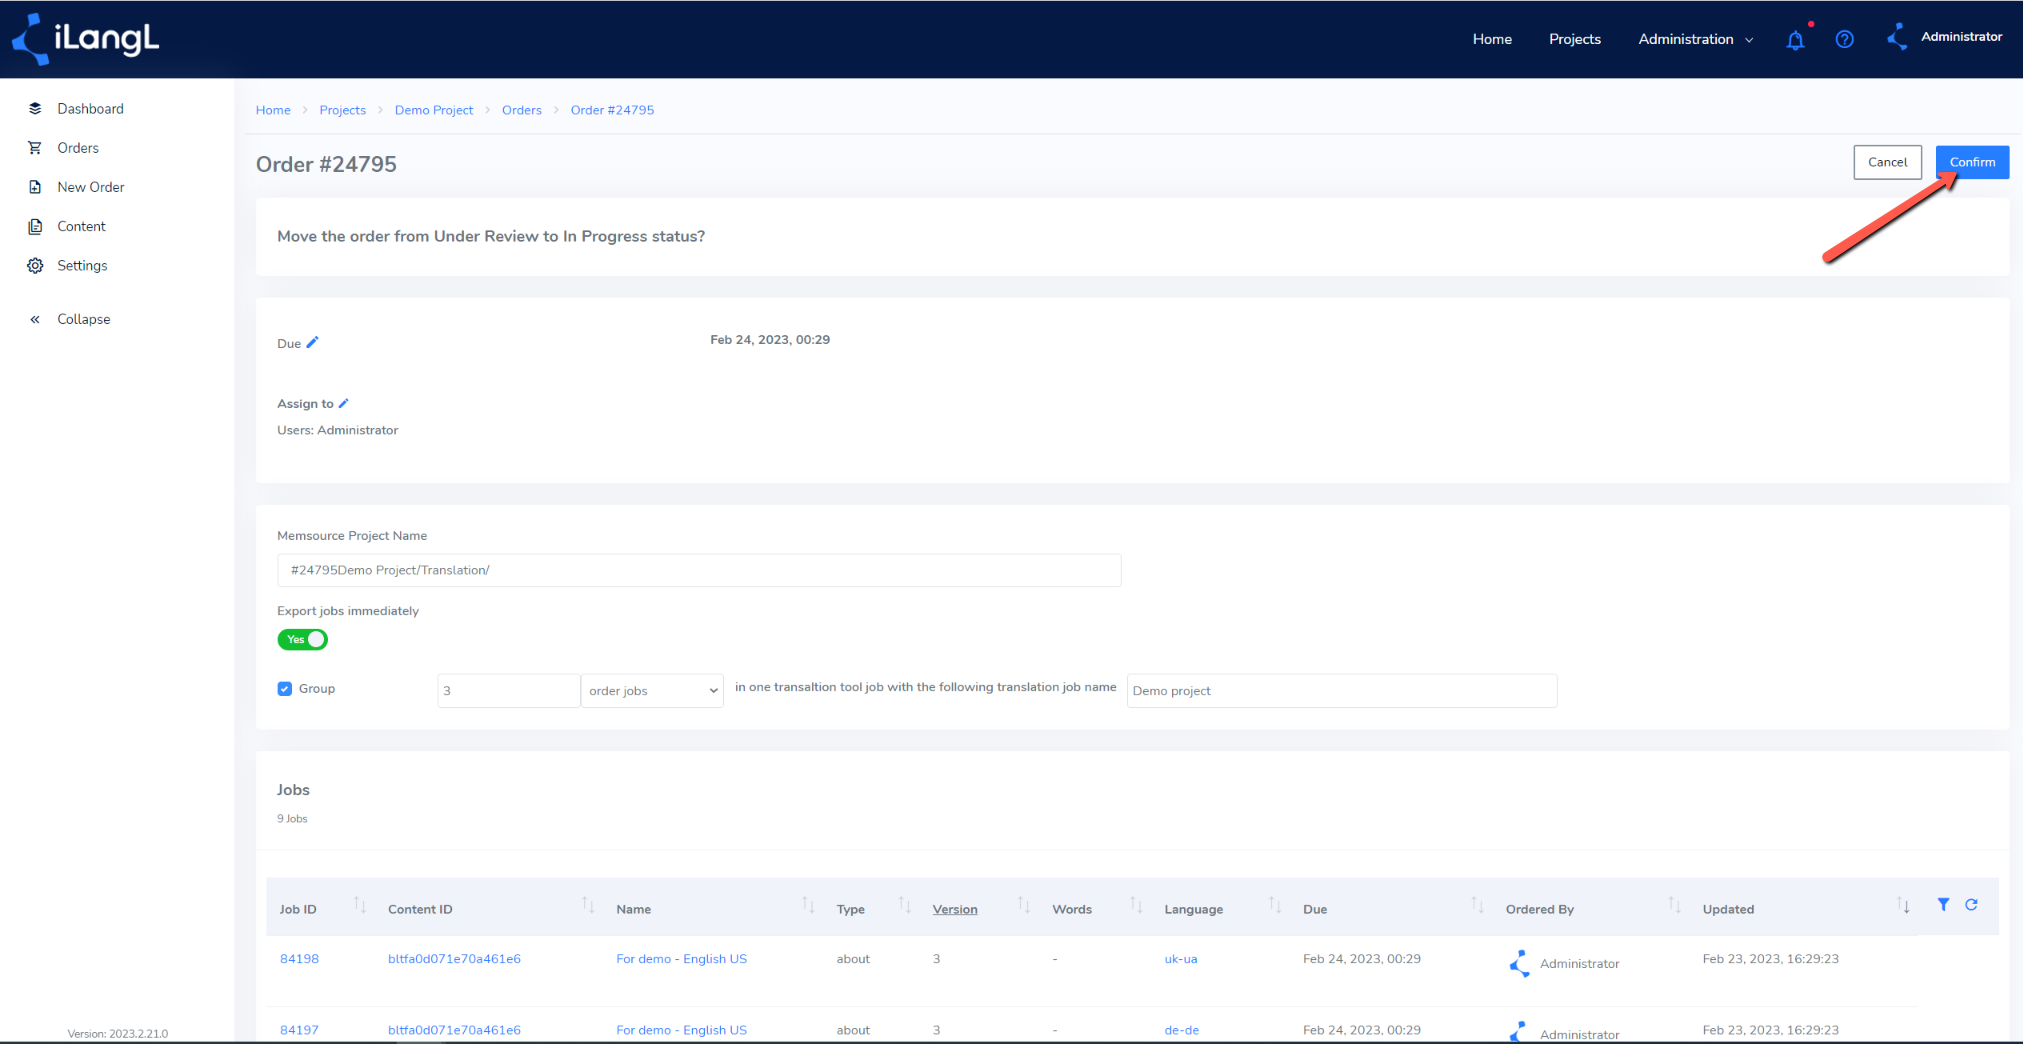Open Settings in the sidebar
The width and height of the screenshot is (2023, 1044).
click(82, 265)
